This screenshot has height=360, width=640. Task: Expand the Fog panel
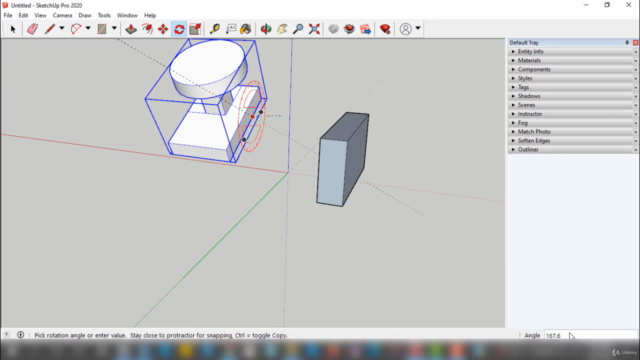pos(573,123)
